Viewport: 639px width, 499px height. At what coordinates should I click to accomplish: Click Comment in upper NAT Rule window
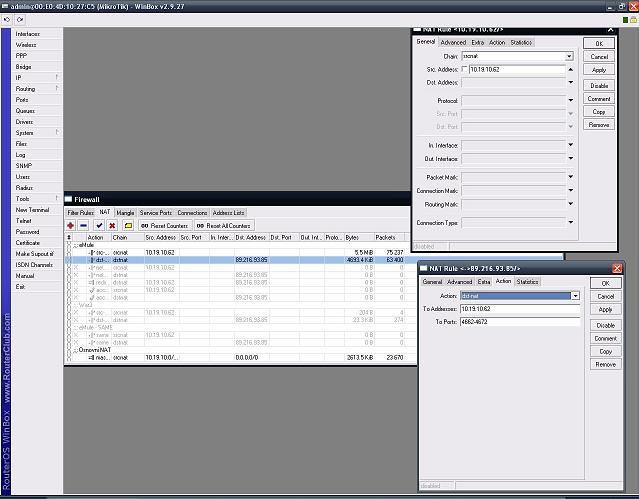click(599, 99)
